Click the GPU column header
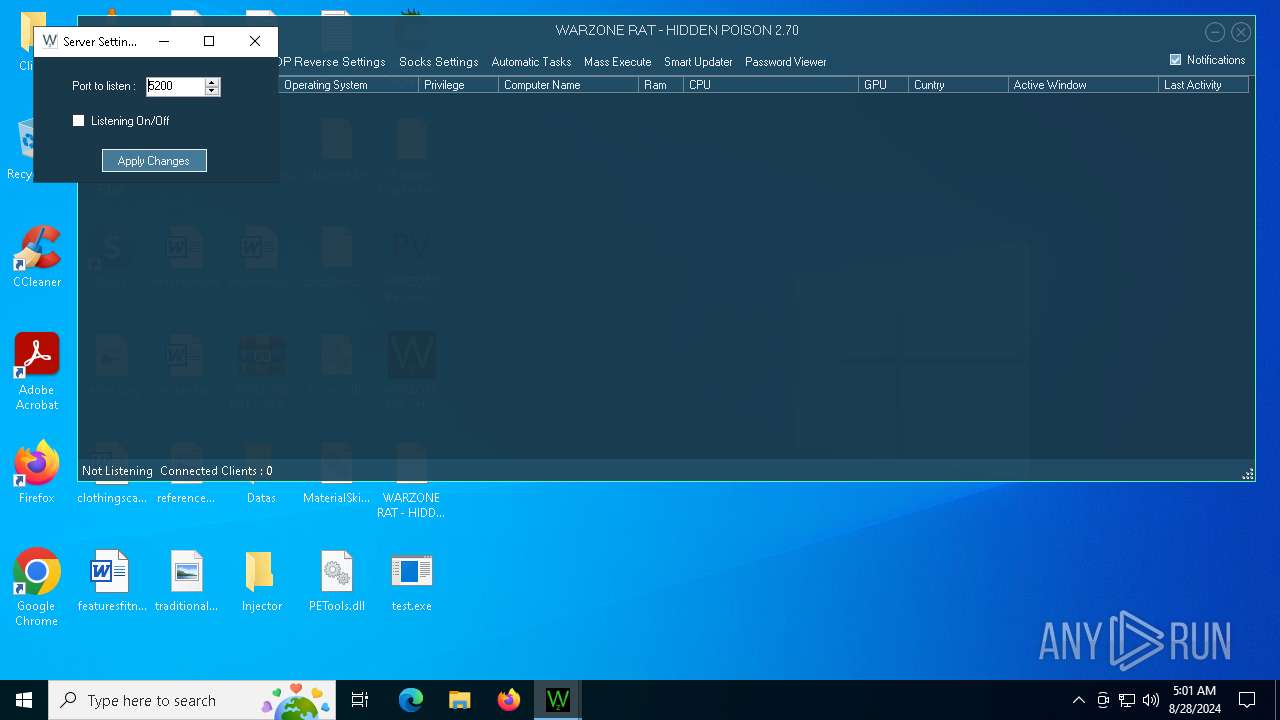The width and height of the screenshot is (1280, 720). pos(883,85)
